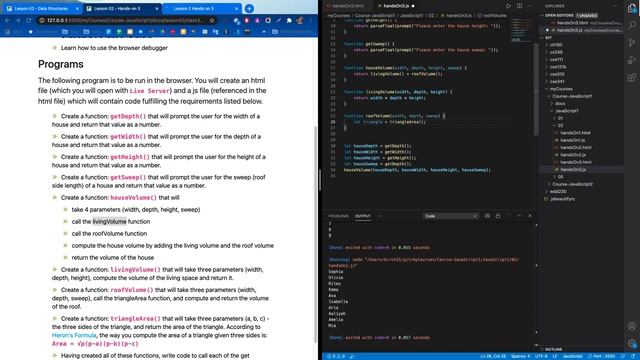The height and width of the screenshot is (360, 640).
Task: Follow the Heron's Formula link
Action: click(74, 335)
